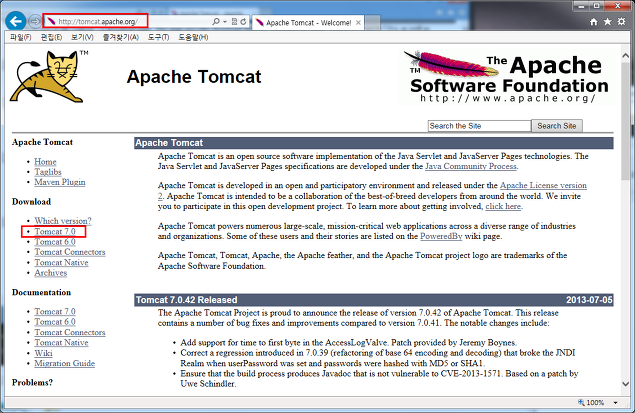This screenshot has height=413, width=635.
Task: Click the vertical scrollbar thumb
Action: click(x=625, y=121)
